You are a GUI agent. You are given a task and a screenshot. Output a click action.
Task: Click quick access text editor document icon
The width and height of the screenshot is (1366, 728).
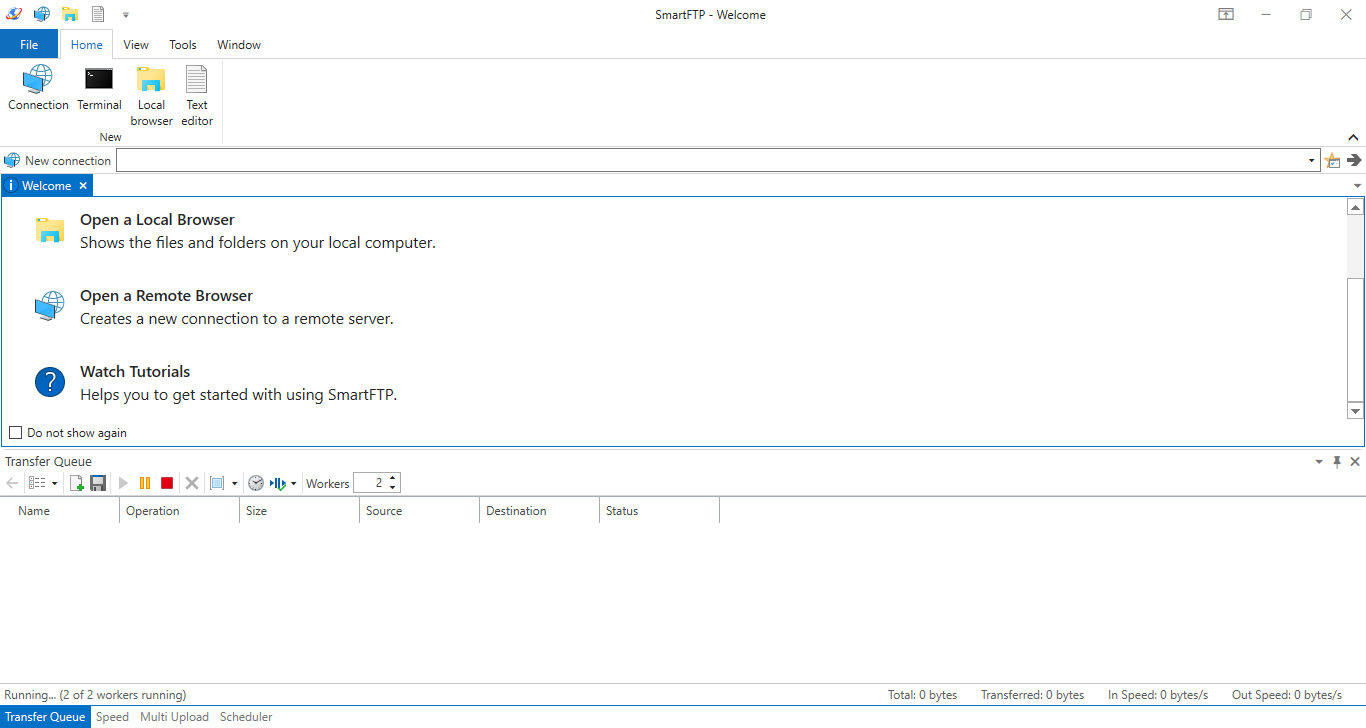tap(98, 14)
